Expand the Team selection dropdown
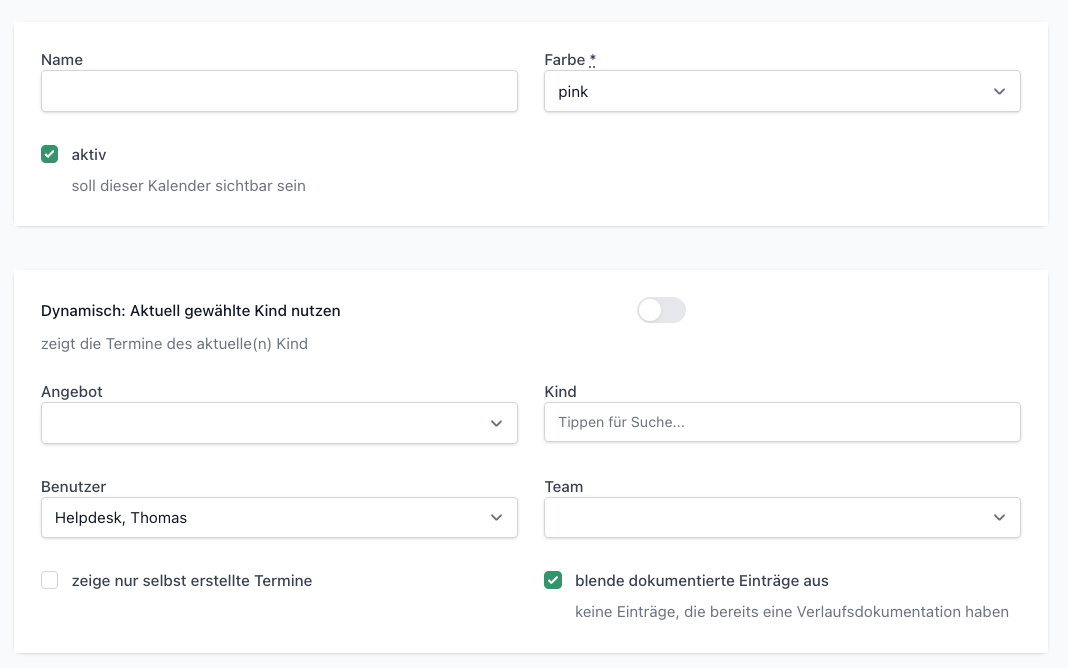Viewport: 1068px width, 668px height. tap(770, 518)
